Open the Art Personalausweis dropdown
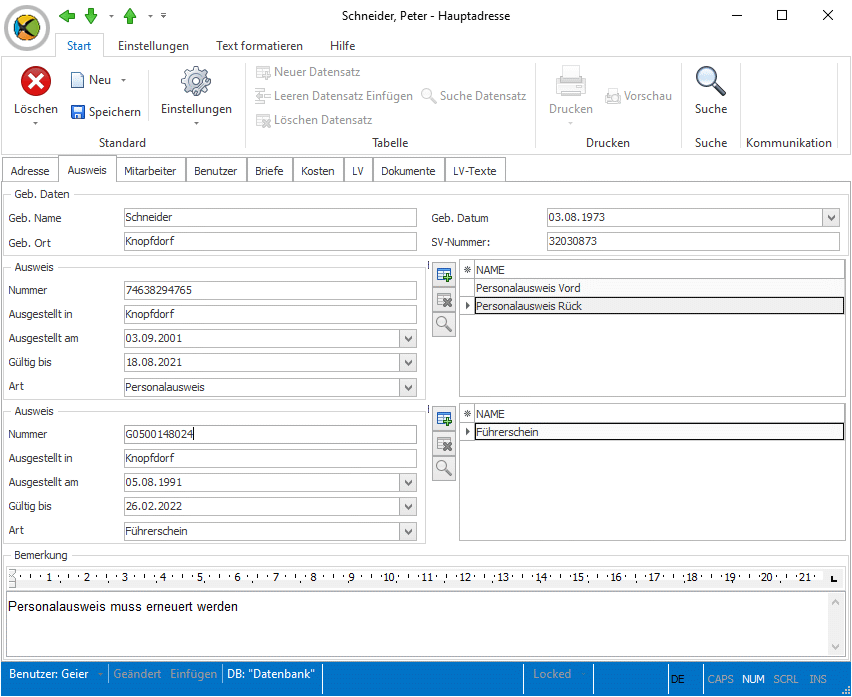This screenshot has height=697, width=852. [x=409, y=387]
